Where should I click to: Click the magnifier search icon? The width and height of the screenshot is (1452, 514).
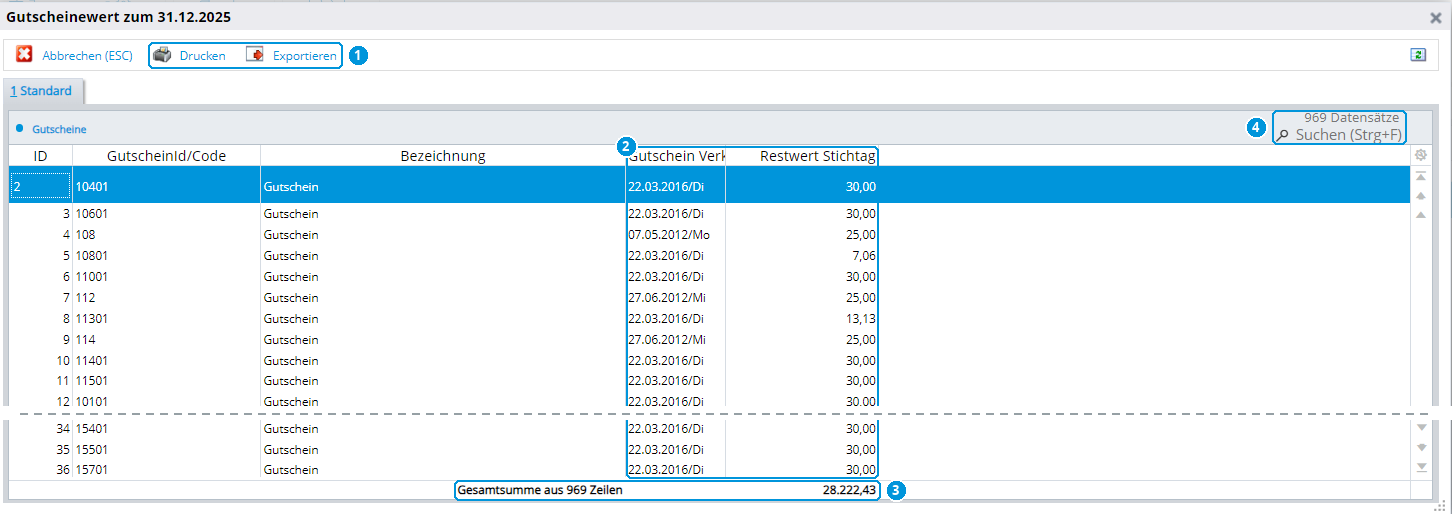tap(1283, 135)
